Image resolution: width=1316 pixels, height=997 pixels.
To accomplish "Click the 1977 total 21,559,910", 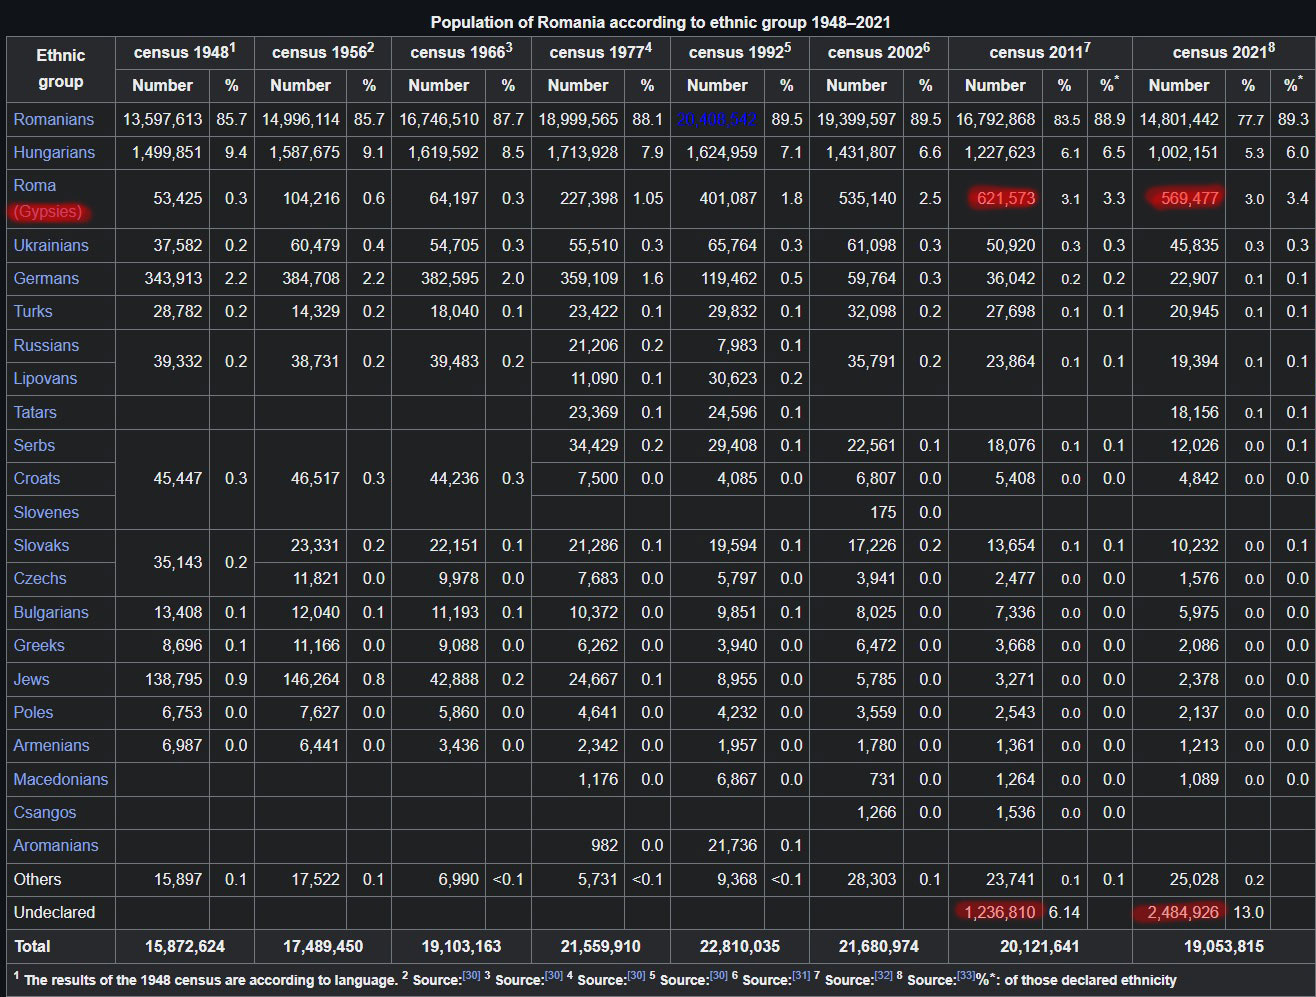I will coord(600,946).
